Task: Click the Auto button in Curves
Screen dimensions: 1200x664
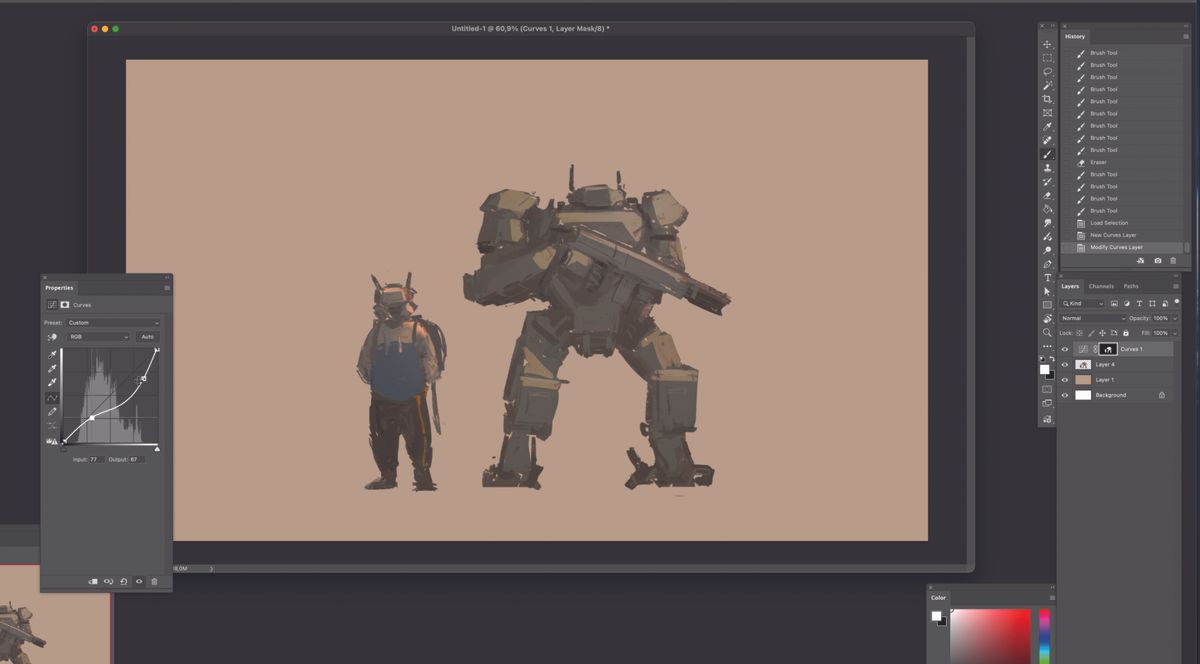Action: [x=148, y=337]
